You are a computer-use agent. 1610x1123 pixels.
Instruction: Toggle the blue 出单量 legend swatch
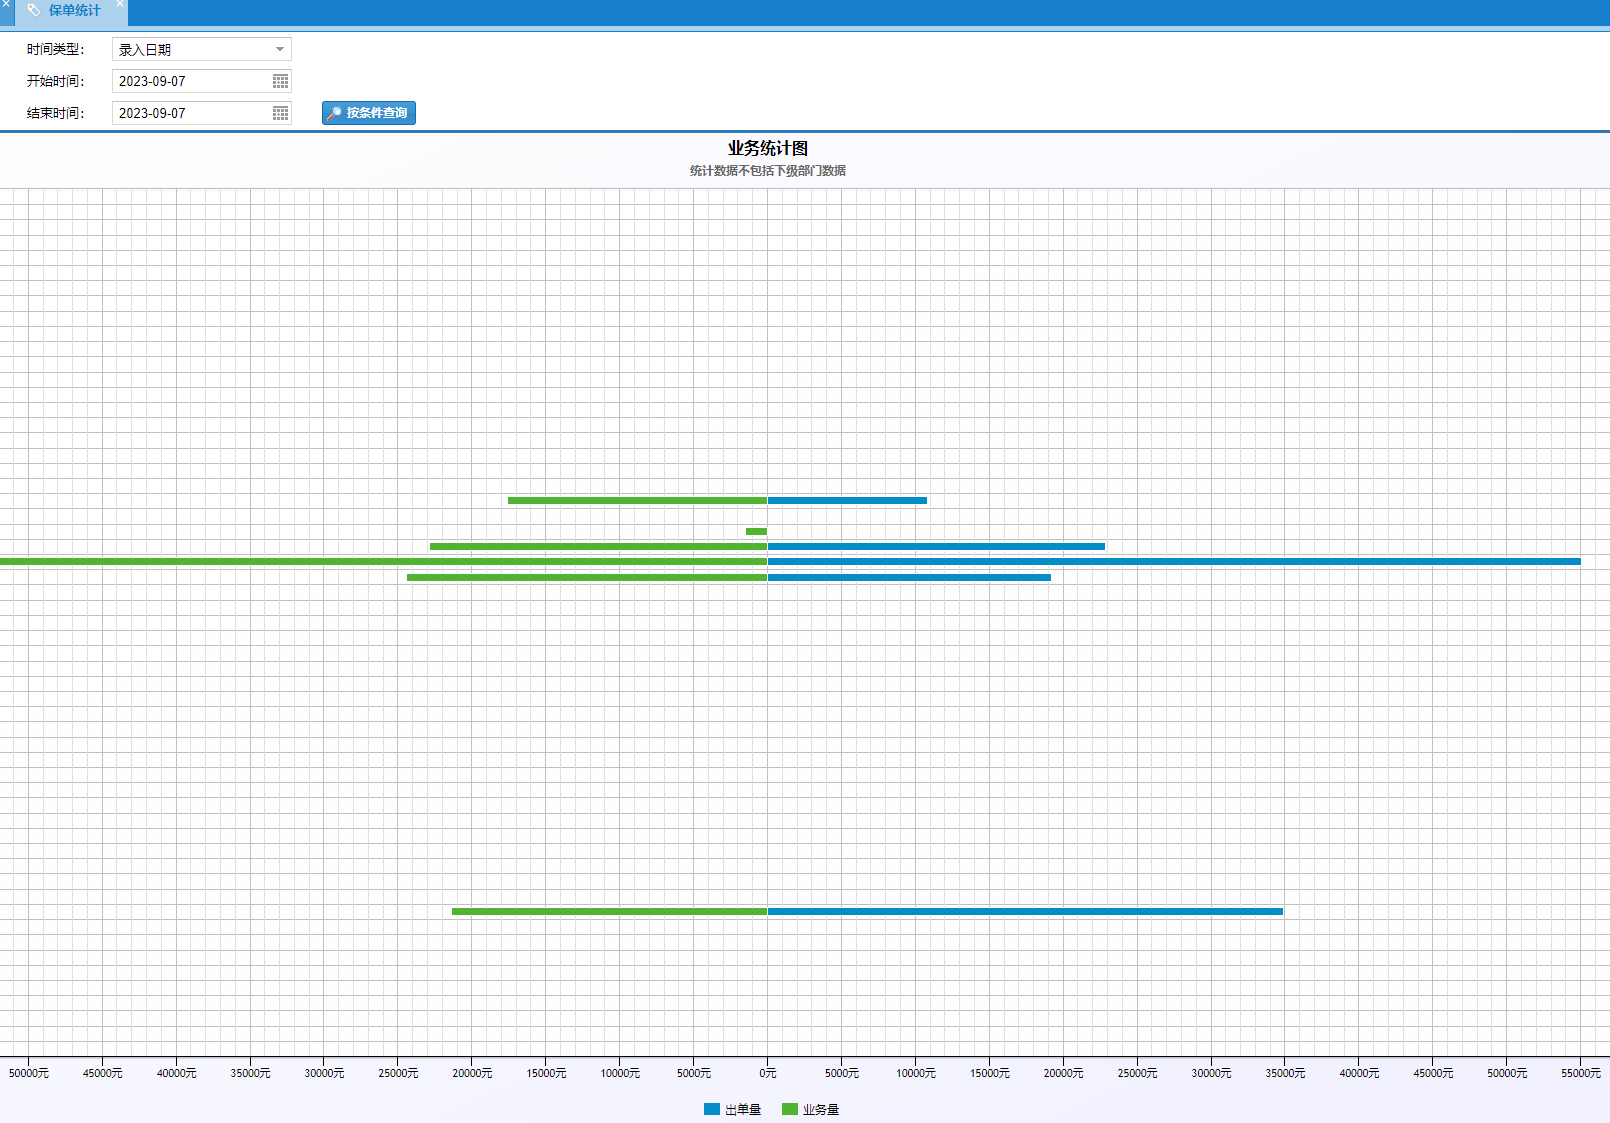[x=712, y=1109]
